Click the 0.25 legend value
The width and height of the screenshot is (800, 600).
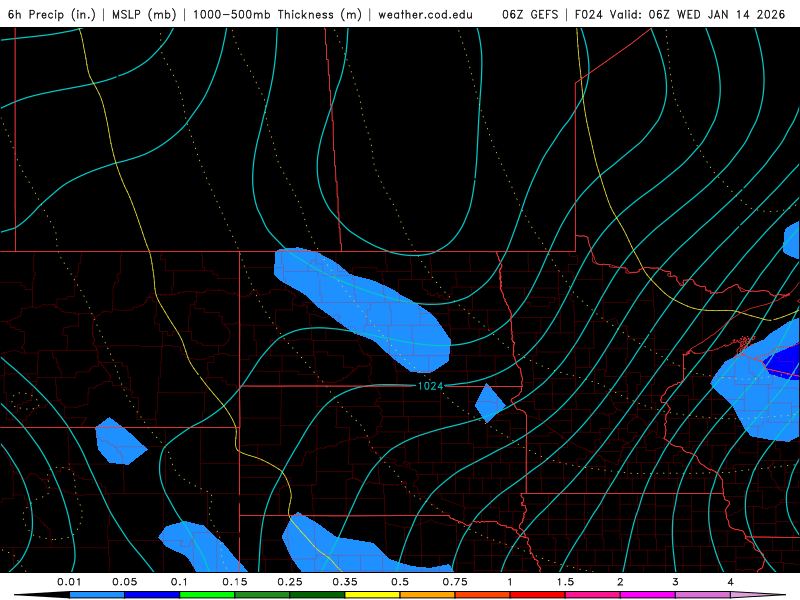pyautogui.click(x=290, y=582)
